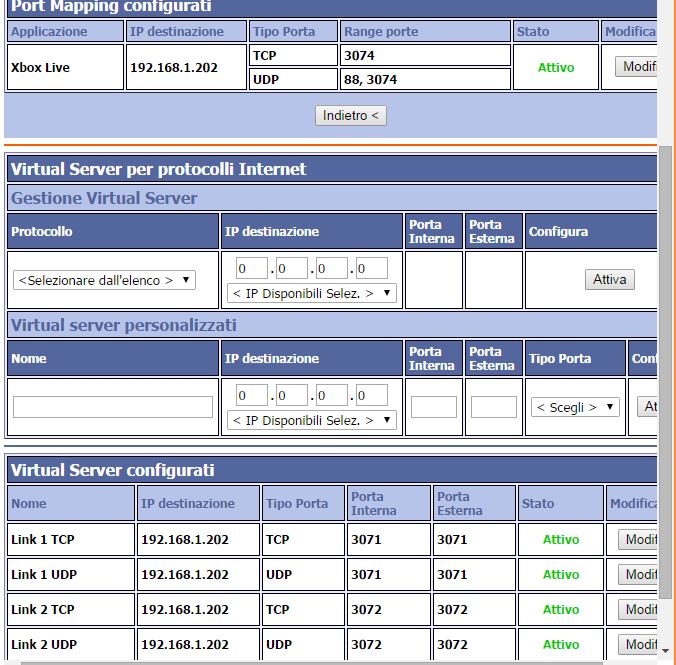Screen dimensions: 676x665
Task: Focus second IP octet in Virtual server personalizzati
Action: 292,395
